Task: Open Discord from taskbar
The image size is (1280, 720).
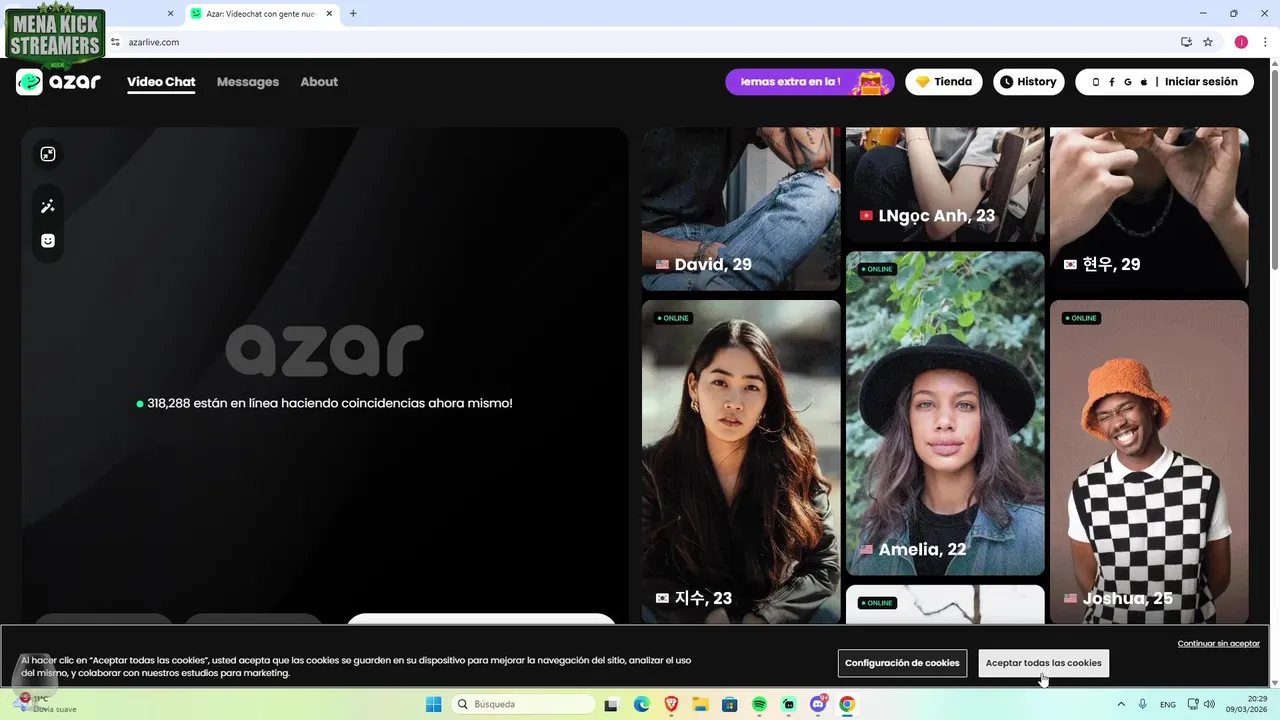Action: [x=818, y=704]
